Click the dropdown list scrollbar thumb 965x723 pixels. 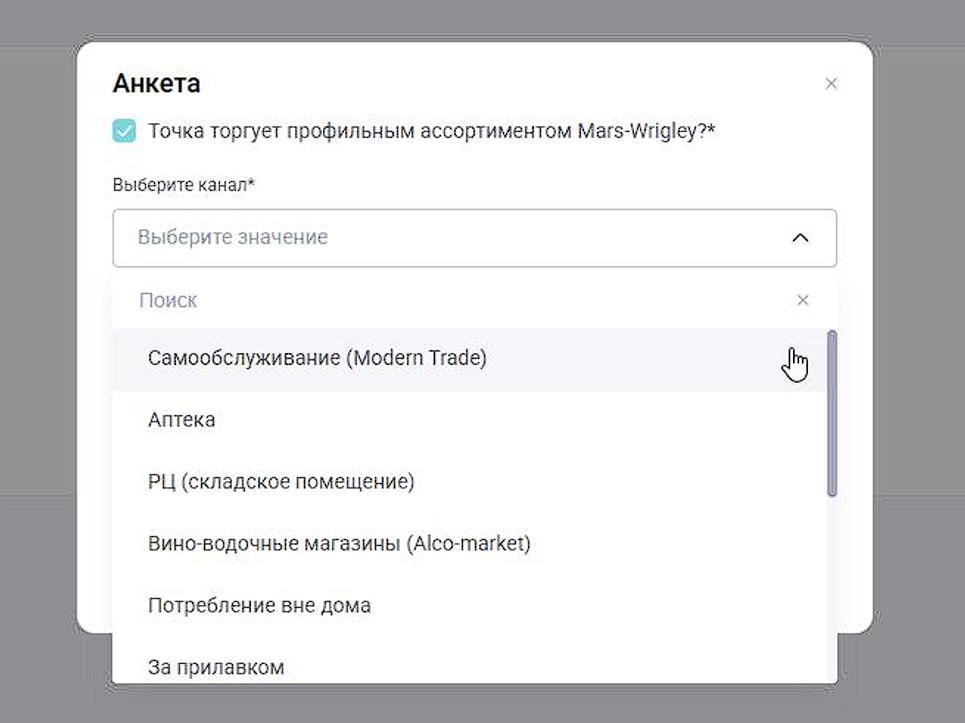coord(832,412)
